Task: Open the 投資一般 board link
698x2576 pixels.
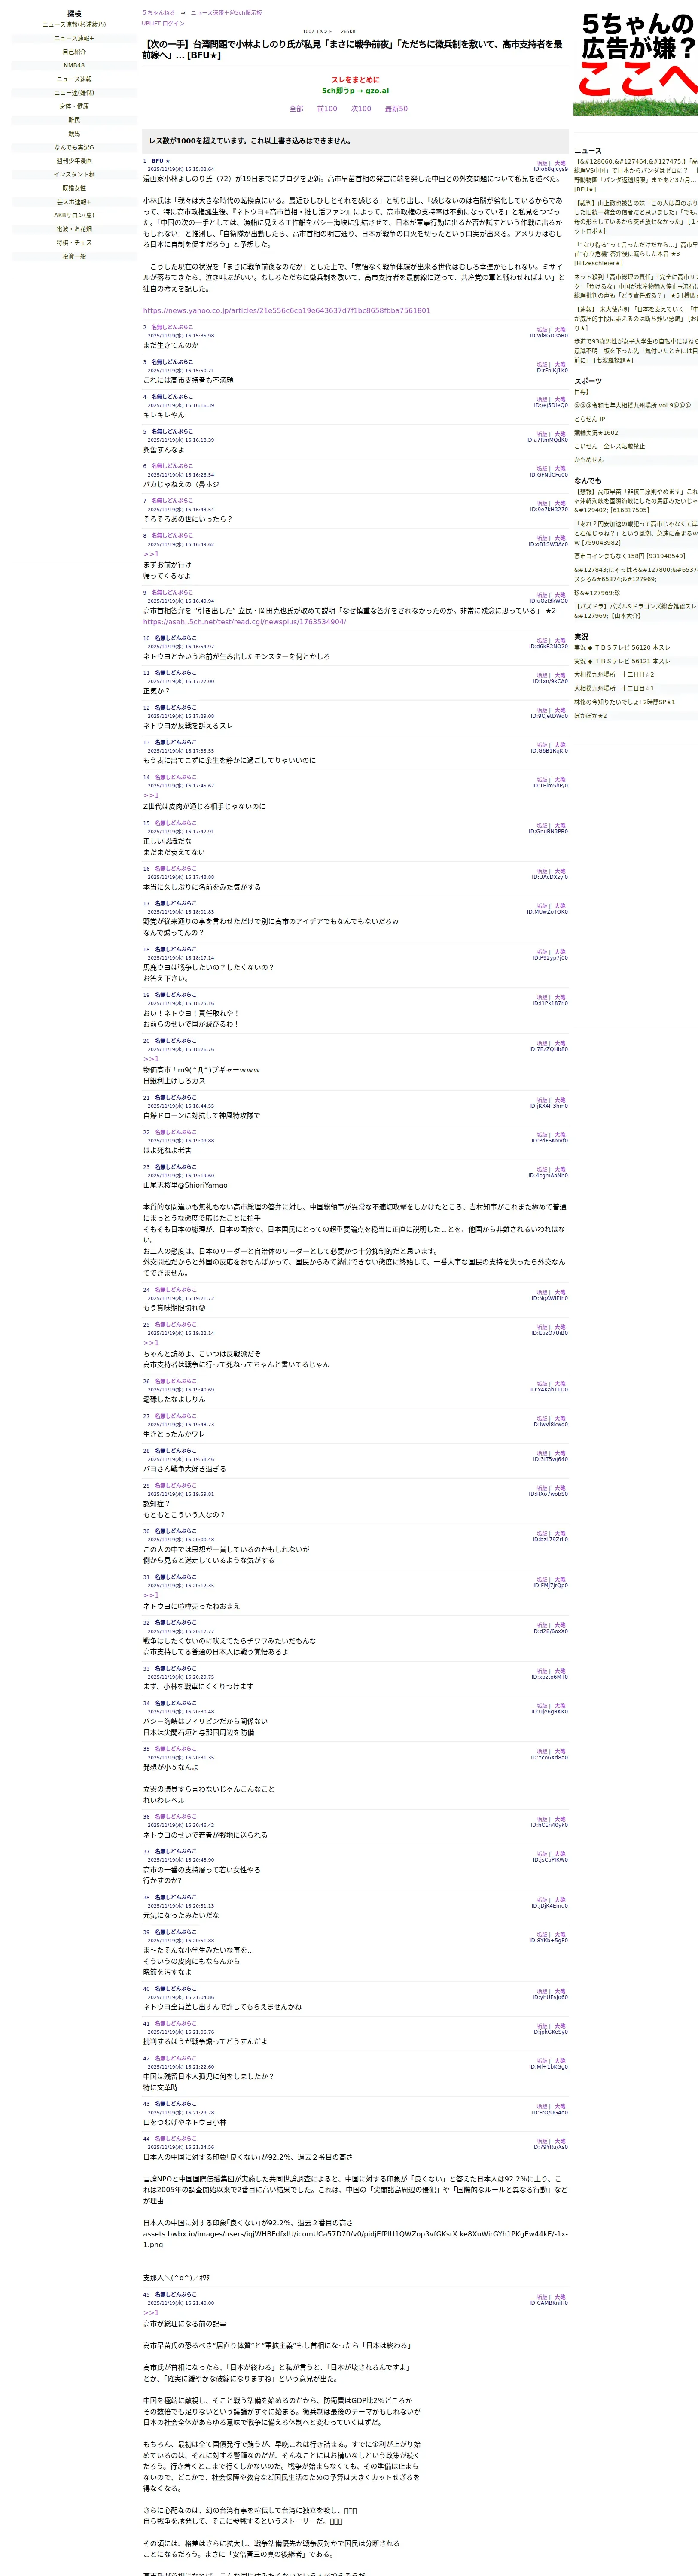Action: (x=74, y=256)
